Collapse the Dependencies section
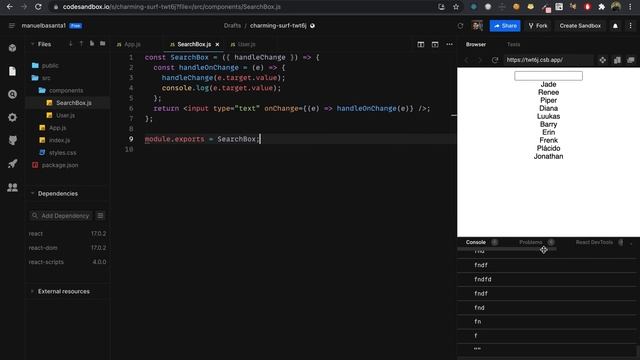640x360 pixels. click(x=33, y=193)
